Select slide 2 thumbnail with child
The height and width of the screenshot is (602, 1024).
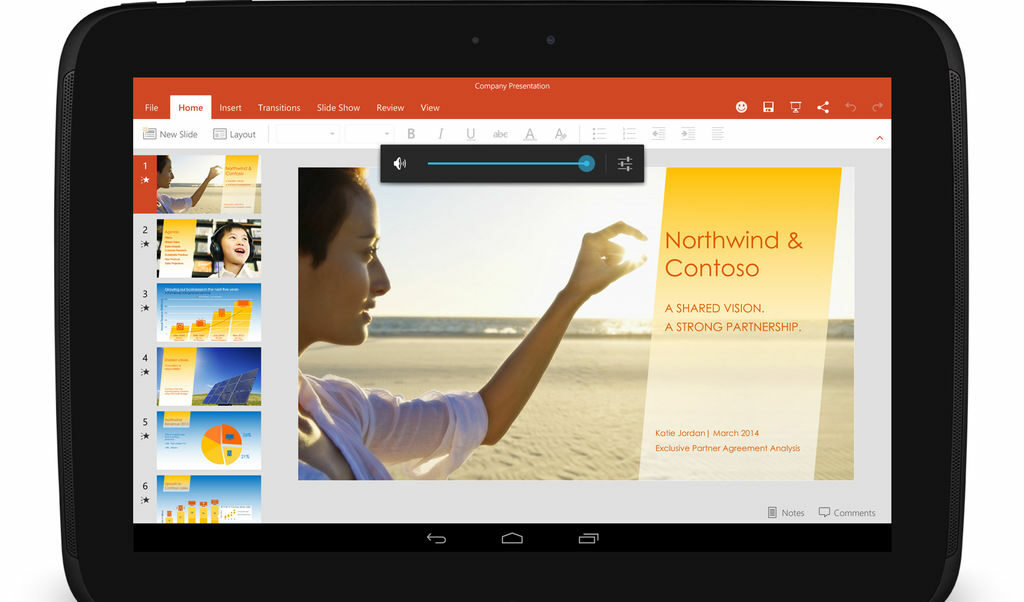click(x=209, y=248)
